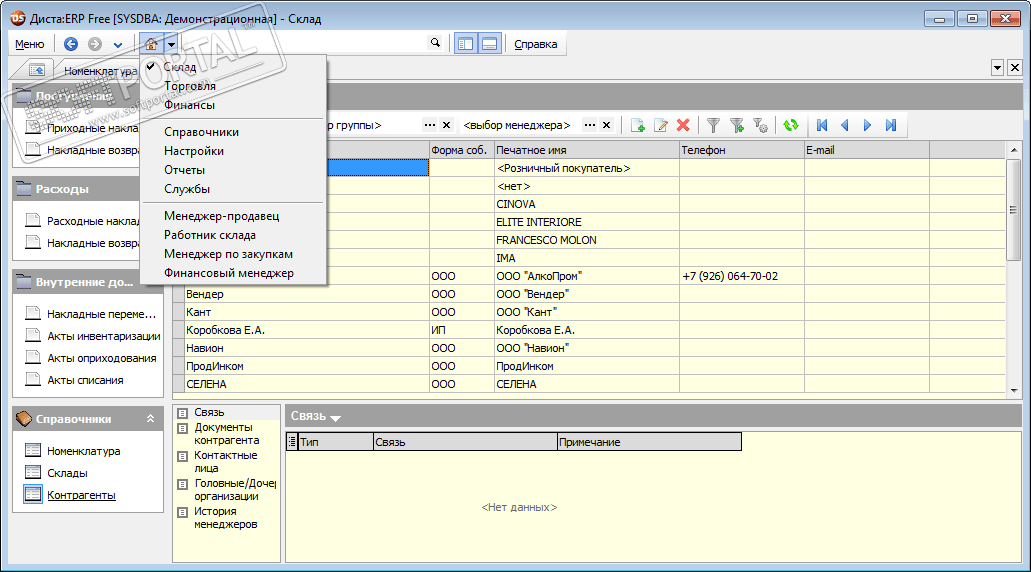Click the red delete record icon

tap(683, 125)
